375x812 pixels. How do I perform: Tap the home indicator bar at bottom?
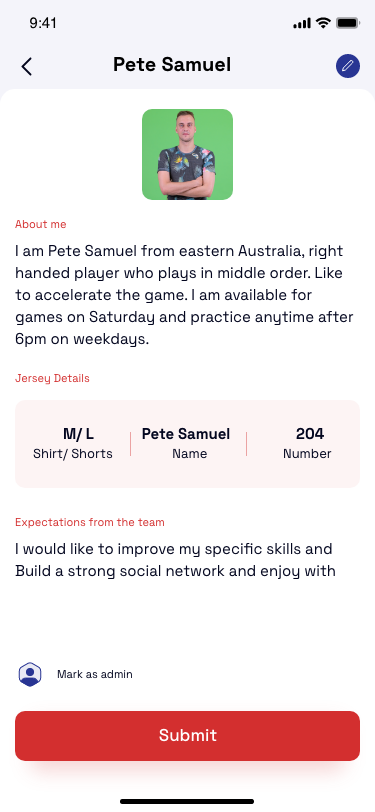(188, 801)
